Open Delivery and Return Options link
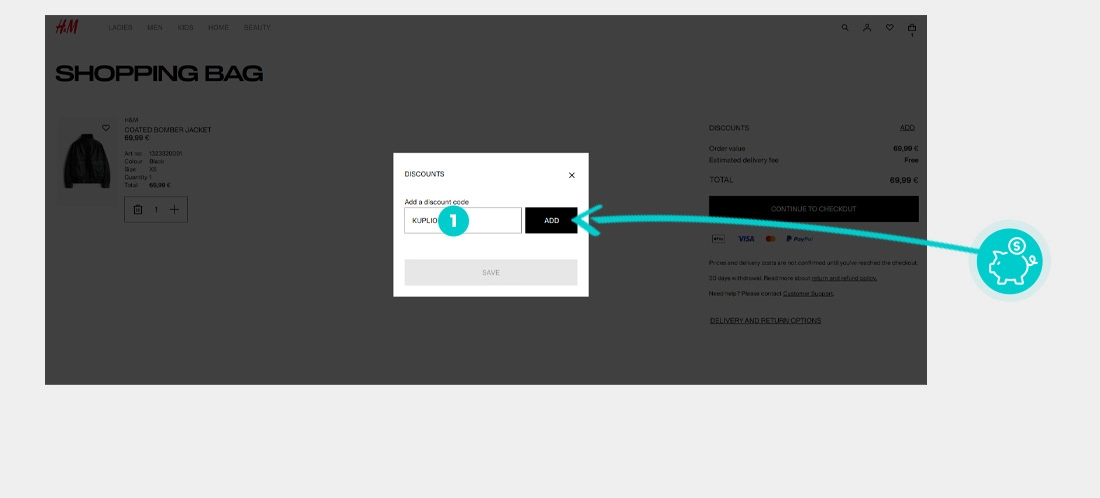Screen dimensions: 1100x498 [x=765, y=321]
